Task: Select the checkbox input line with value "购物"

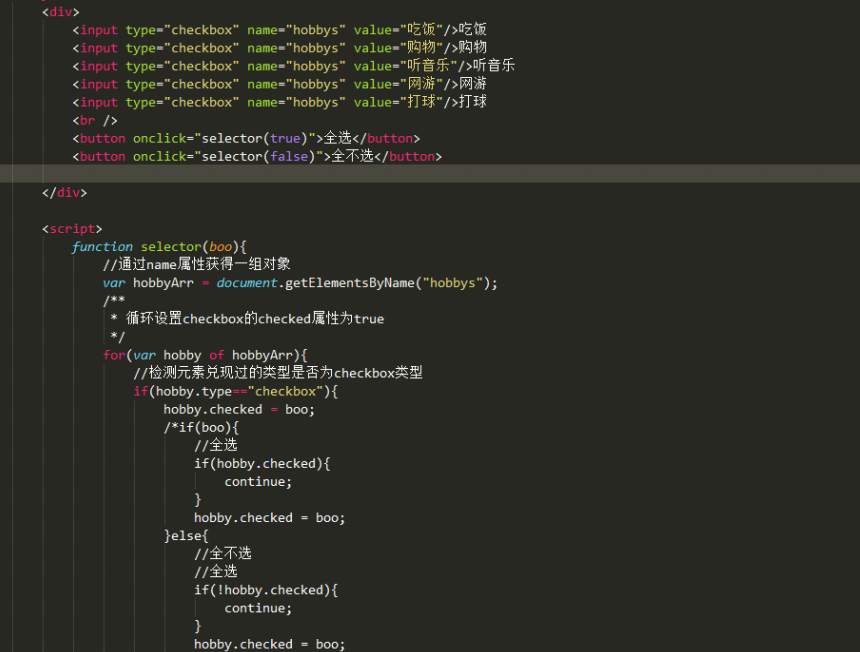Action: coord(280,48)
